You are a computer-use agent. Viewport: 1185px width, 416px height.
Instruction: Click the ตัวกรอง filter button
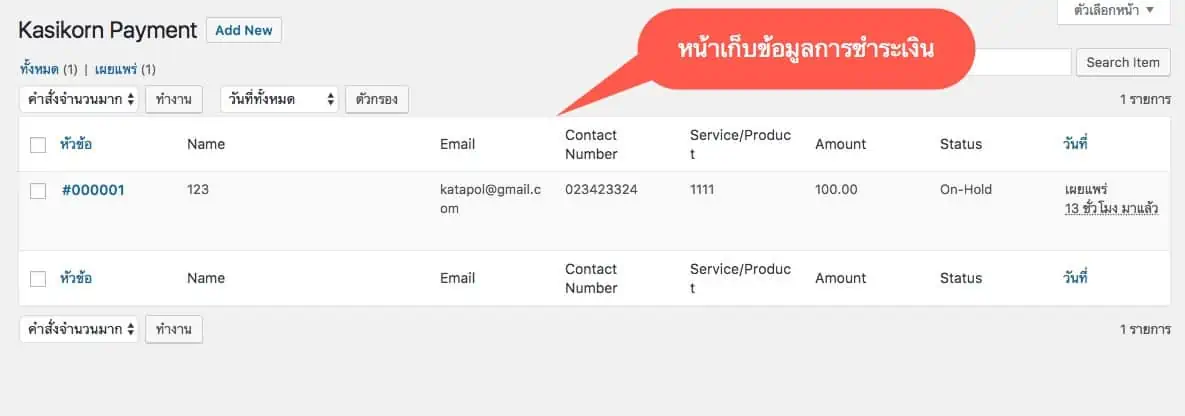[377, 99]
